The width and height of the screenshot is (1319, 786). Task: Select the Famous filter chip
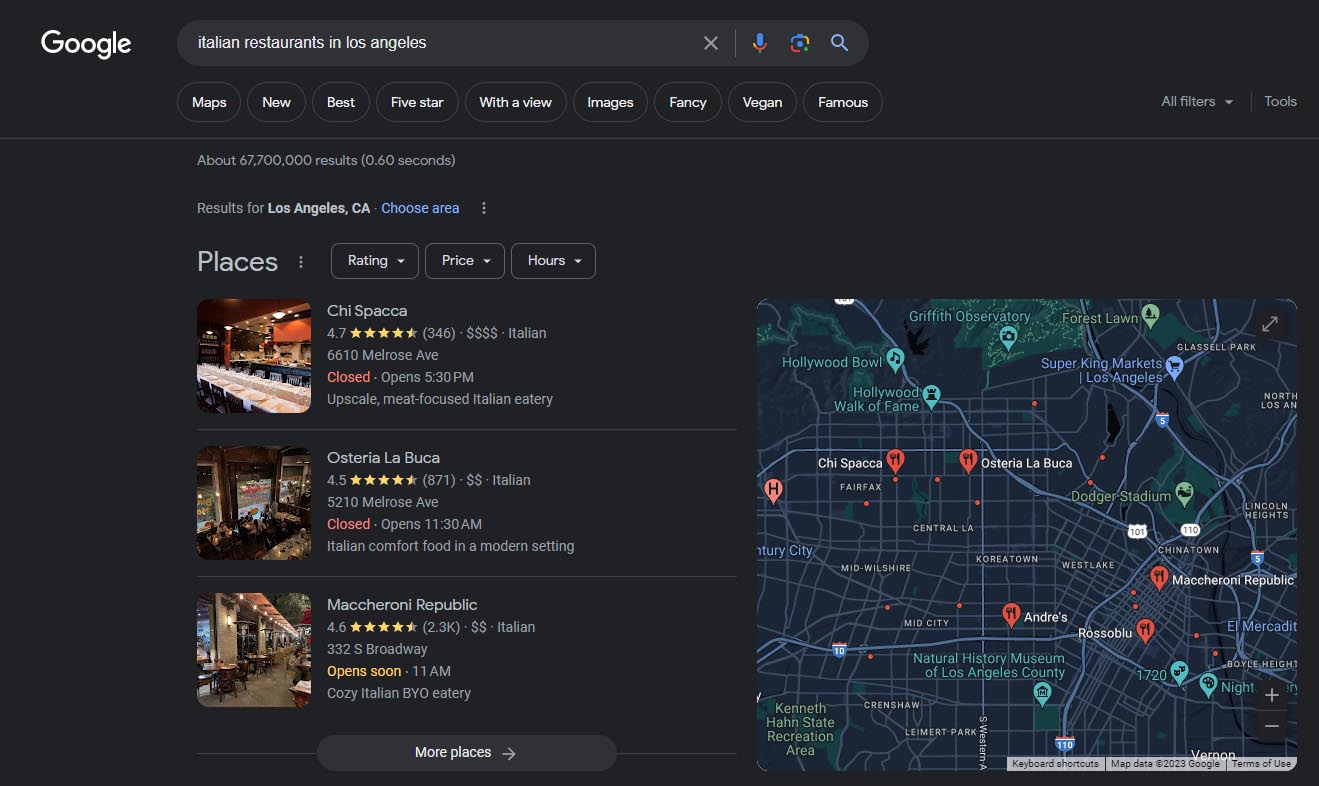pos(843,102)
